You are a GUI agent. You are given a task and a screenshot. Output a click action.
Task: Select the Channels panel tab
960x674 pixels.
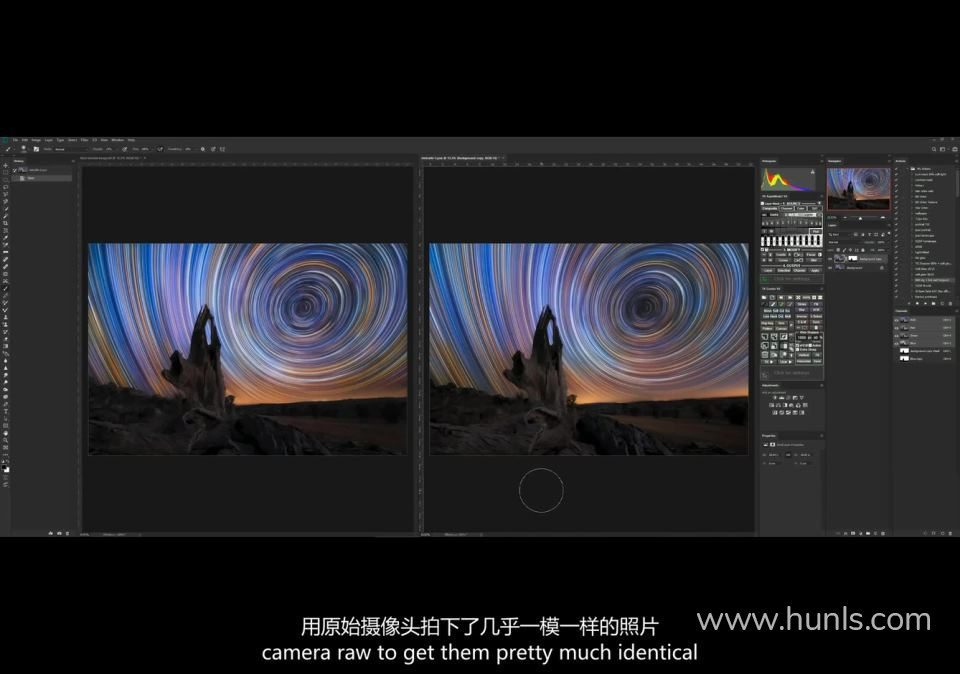pyautogui.click(x=901, y=311)
